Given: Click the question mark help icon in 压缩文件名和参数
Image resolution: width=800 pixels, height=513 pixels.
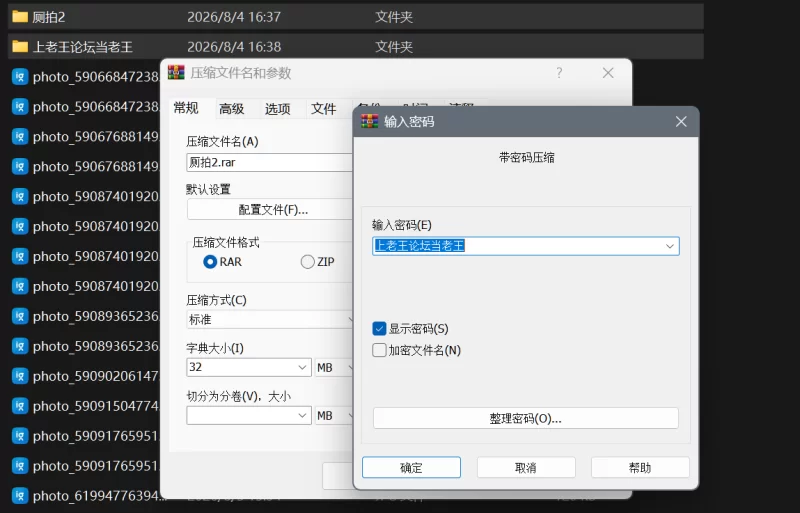Looking at the screenshot, I should (559, 73).
